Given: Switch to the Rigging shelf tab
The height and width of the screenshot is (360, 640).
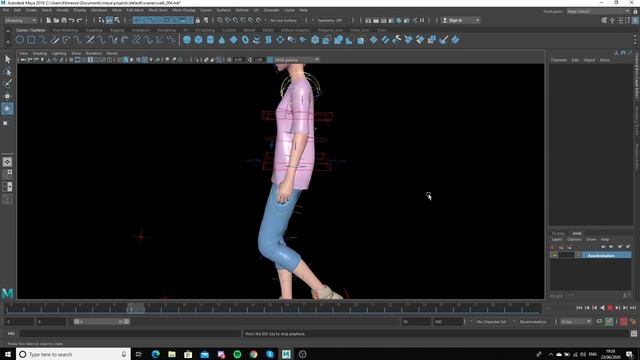Looking at the screenshot, I should coord(117,30).
